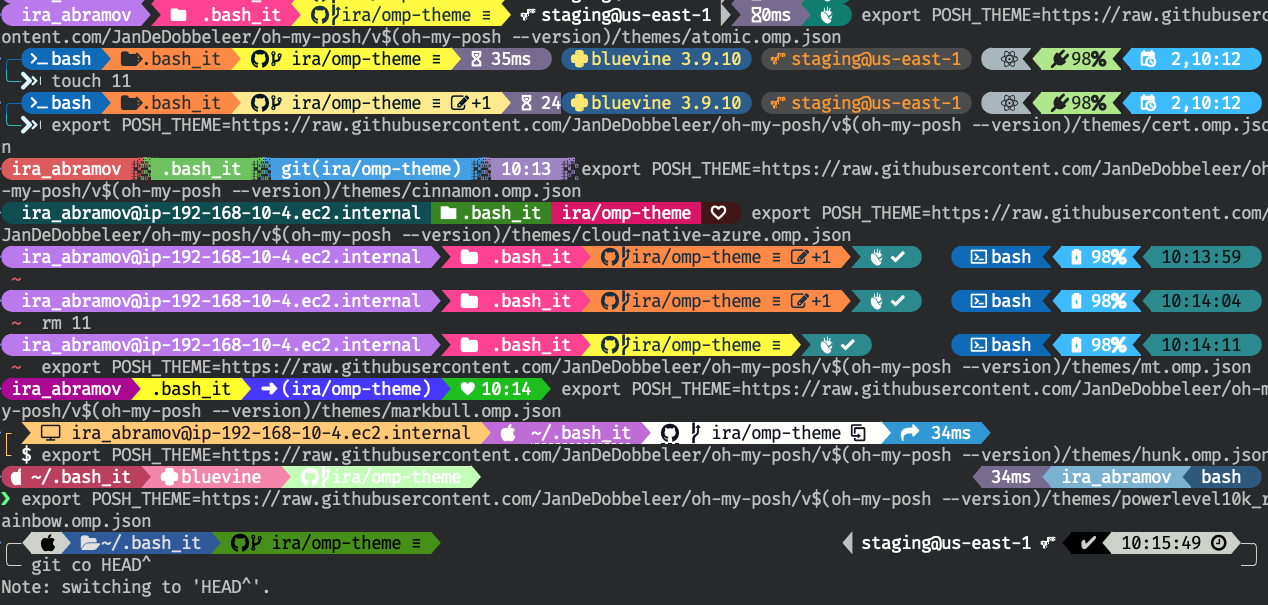1268x605 pixels.
Task: Click the Apple logo in the gray prompt segment
Action: coord(47,543)
